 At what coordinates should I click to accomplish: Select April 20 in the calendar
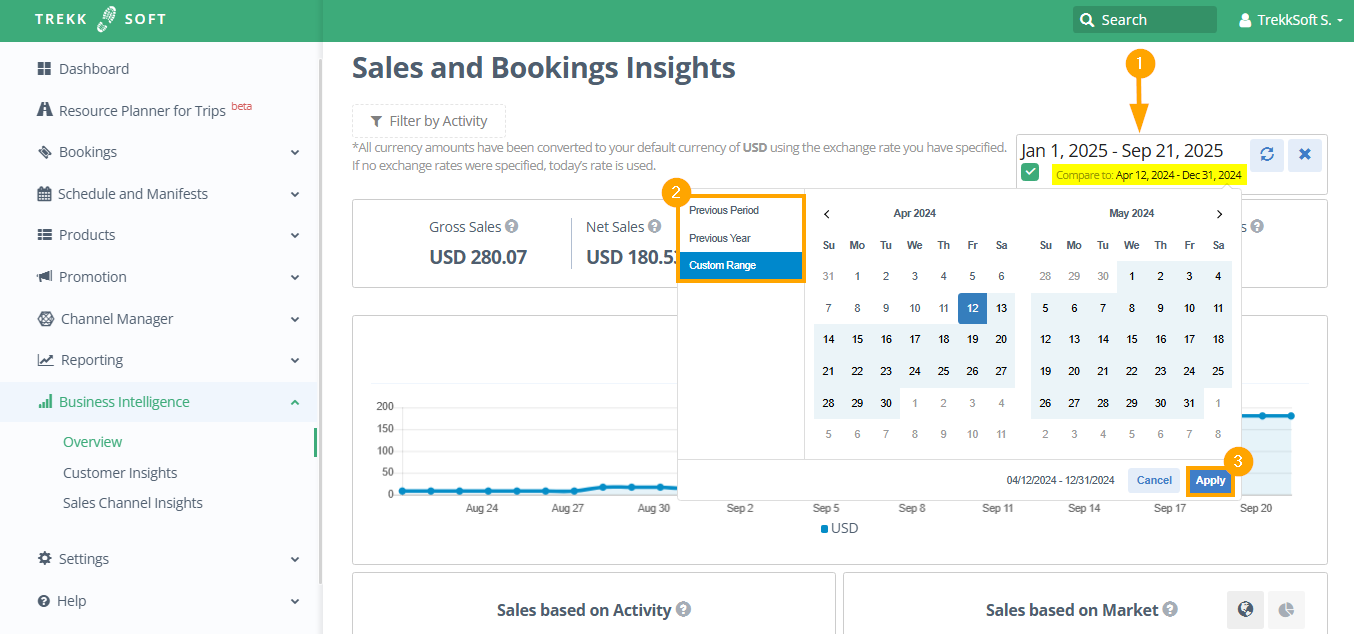tap(1000, 339)
